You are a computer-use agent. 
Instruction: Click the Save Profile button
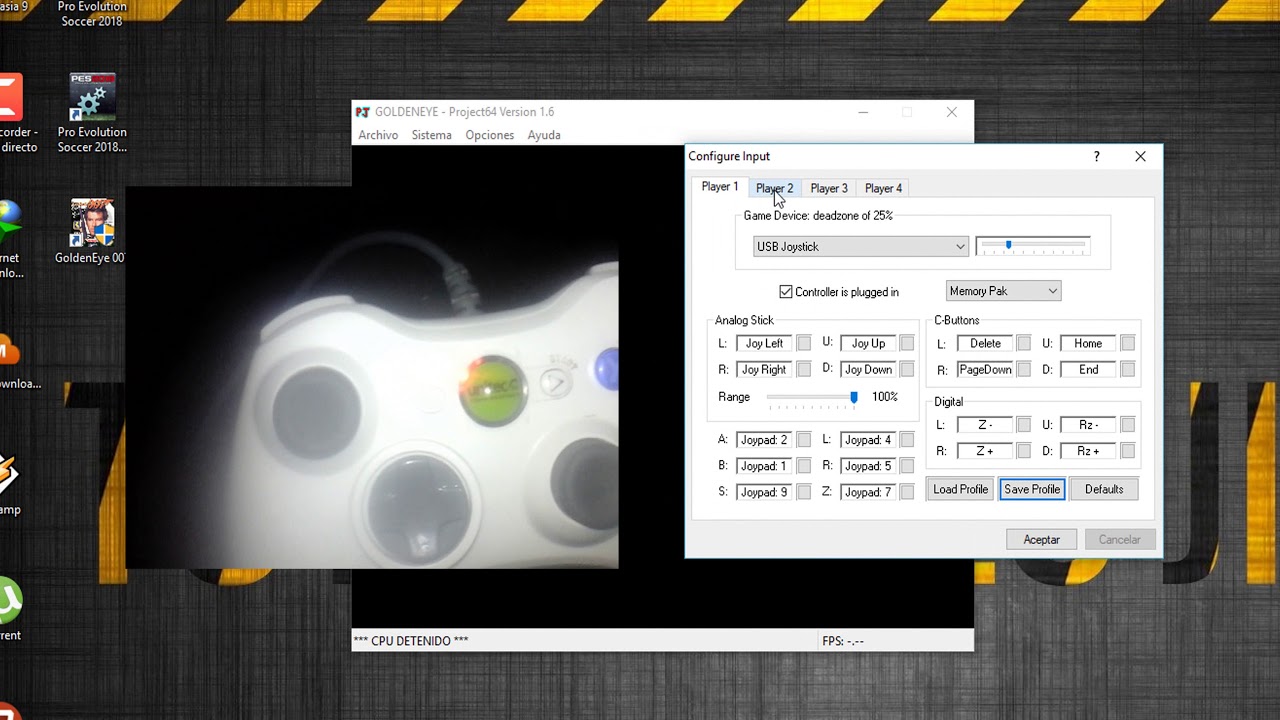(x=1032, y=489)
